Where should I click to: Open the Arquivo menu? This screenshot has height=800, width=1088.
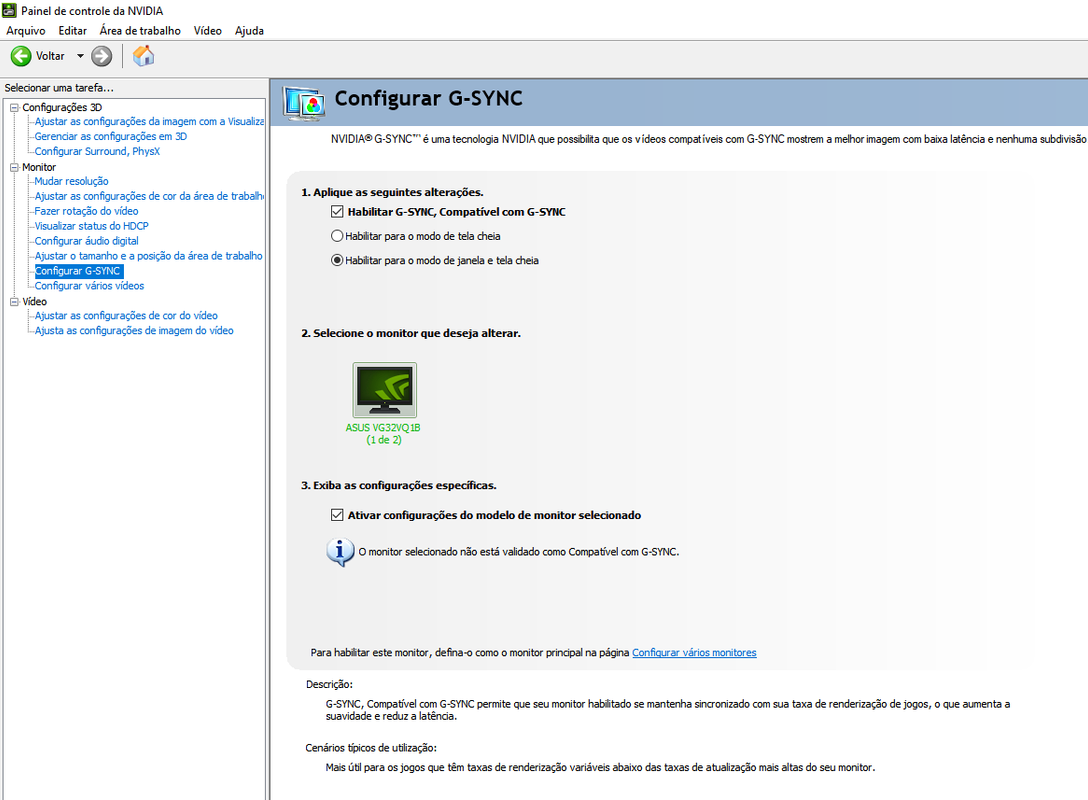pos(26,31)
